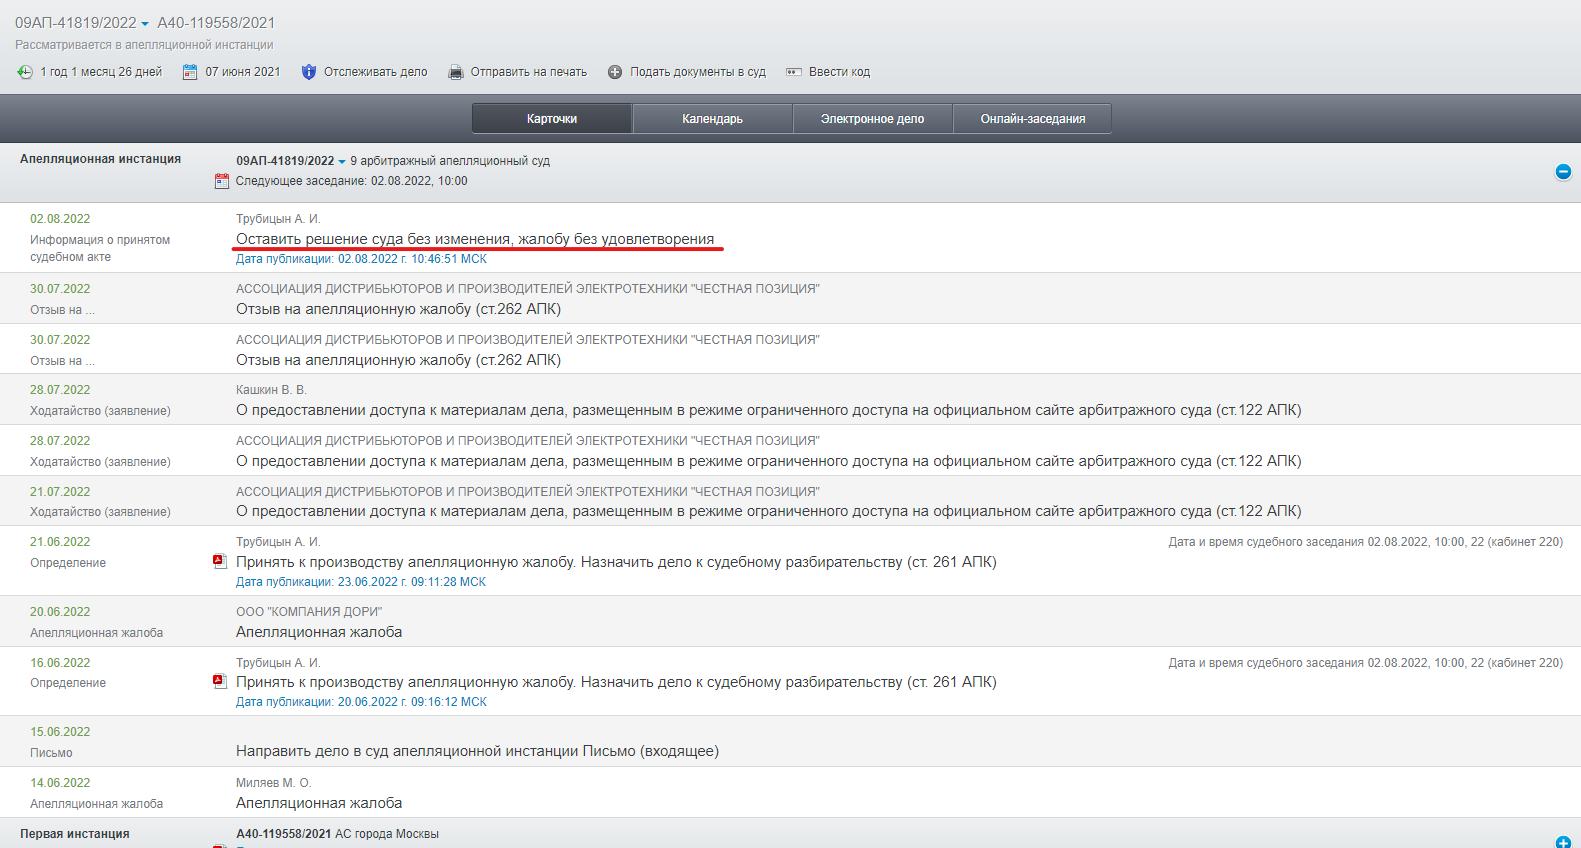Image resolution: width=1581 pixels, height=848 pixels.
Task: Expand the Первая инстанция section
Action: (1563, 843)
